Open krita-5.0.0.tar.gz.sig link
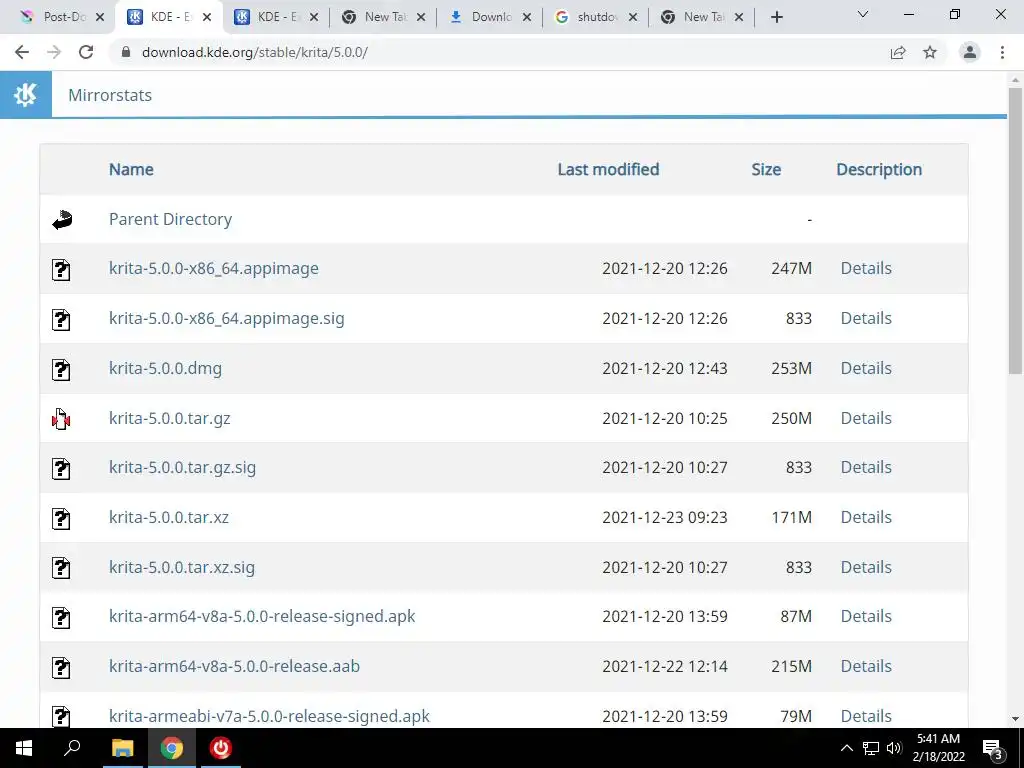1024x768 pixels. [182, 468]
